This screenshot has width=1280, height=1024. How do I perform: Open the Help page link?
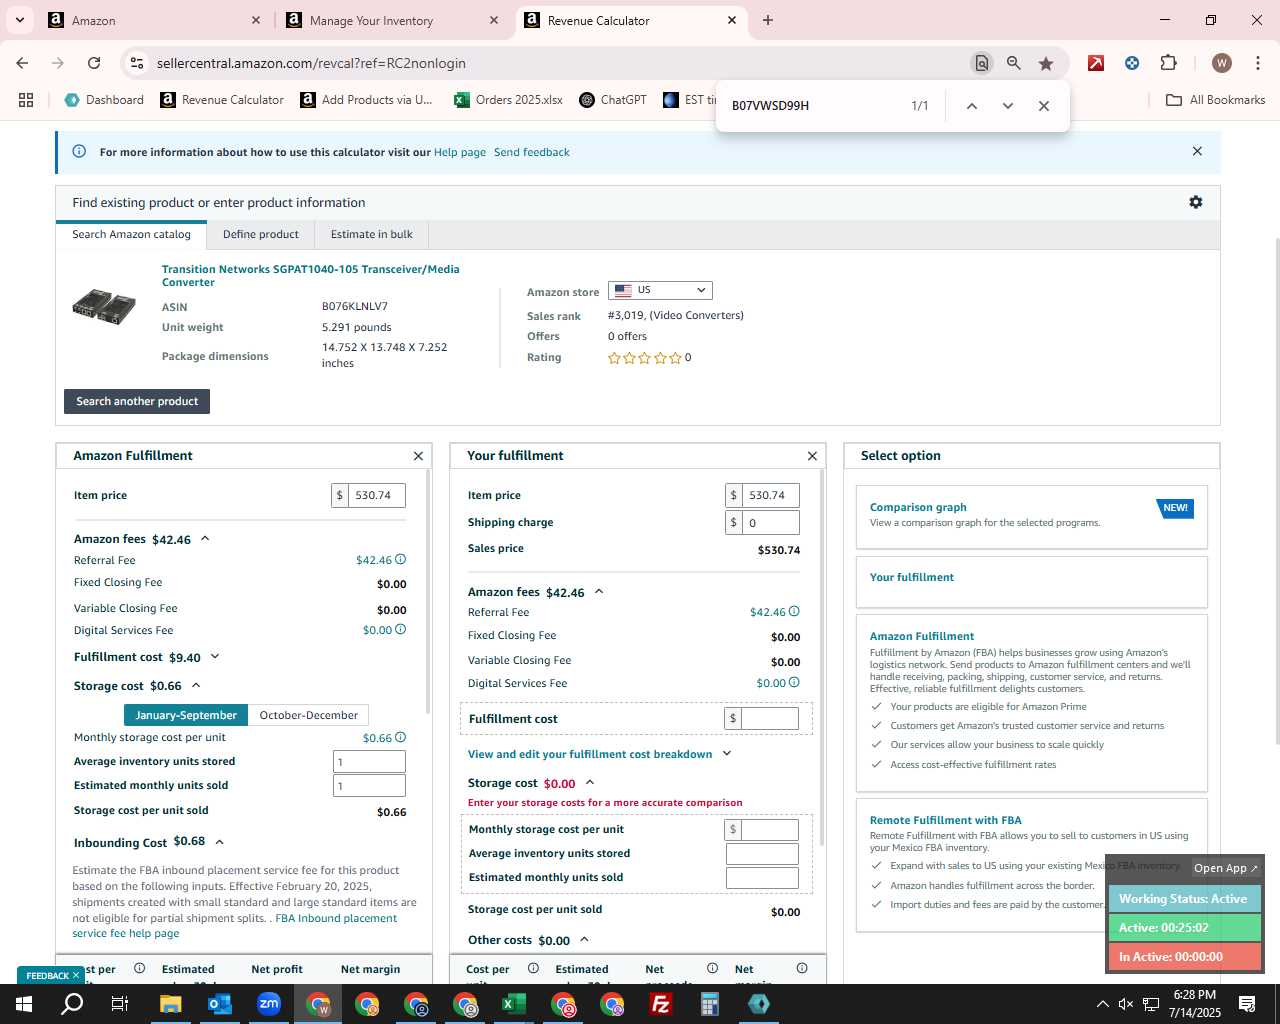pyautogui.click(x=460, y=152)
